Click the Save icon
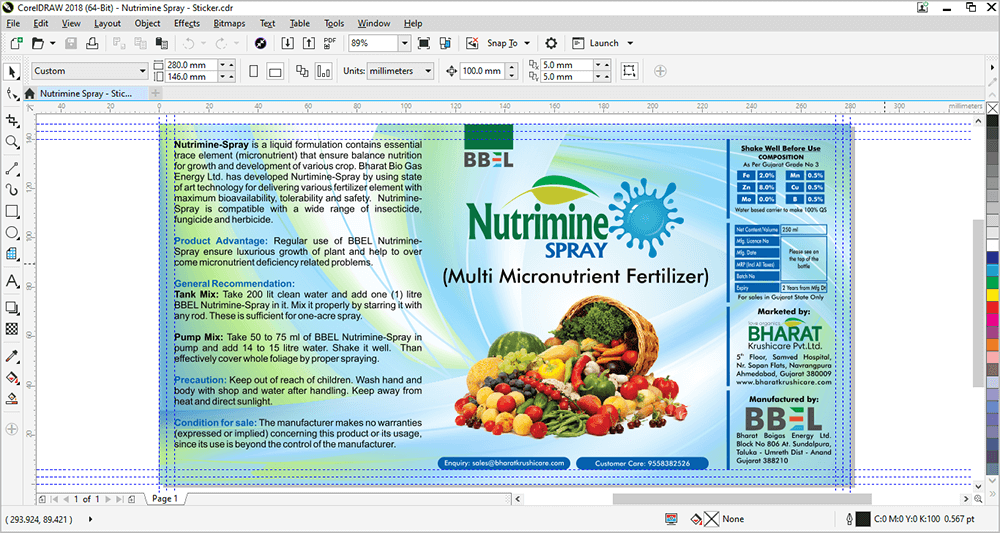The height and width of the screenshot is (533, 1000). [x=71, y=43]
